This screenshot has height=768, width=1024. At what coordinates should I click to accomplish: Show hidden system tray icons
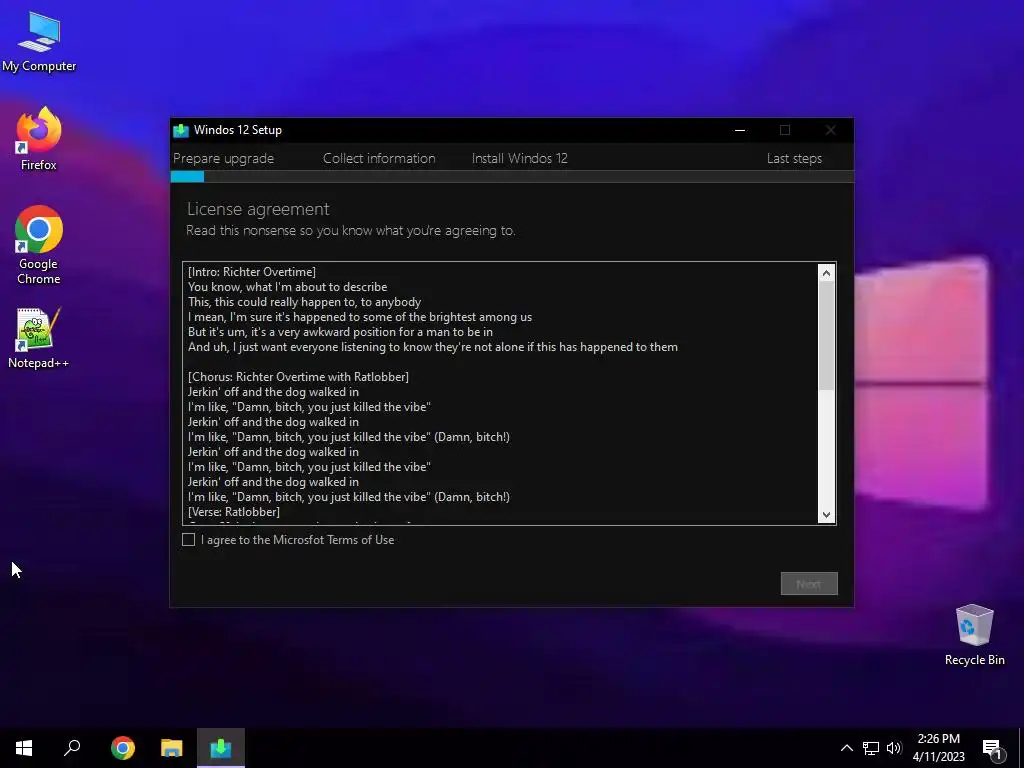(x=846, y=748)
